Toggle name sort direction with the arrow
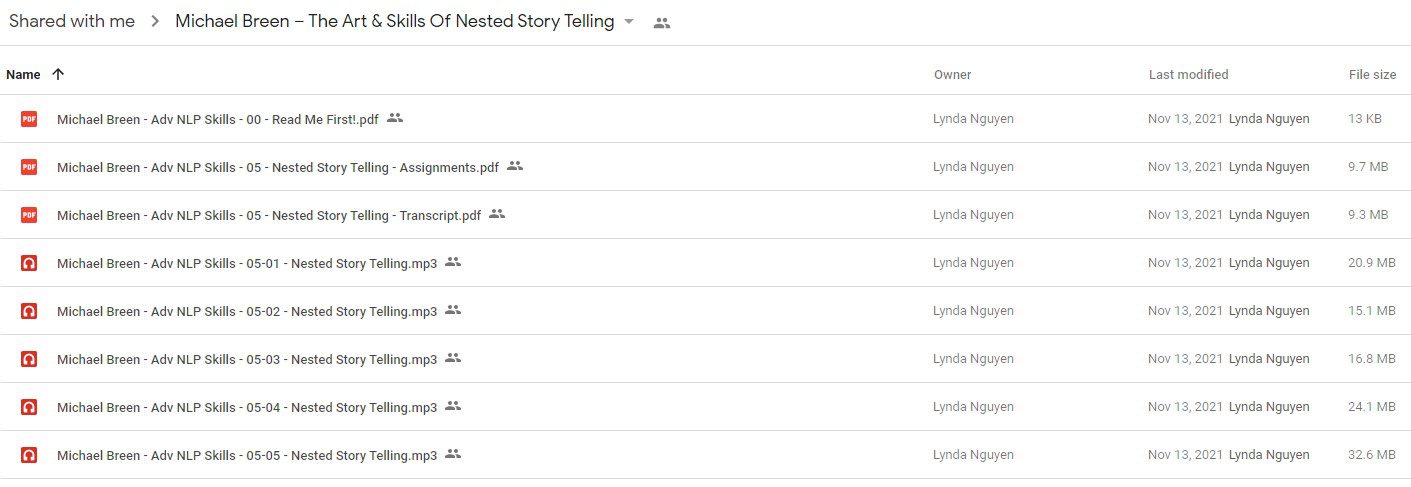Screen dimensions: 1411x487 [58, 74]
